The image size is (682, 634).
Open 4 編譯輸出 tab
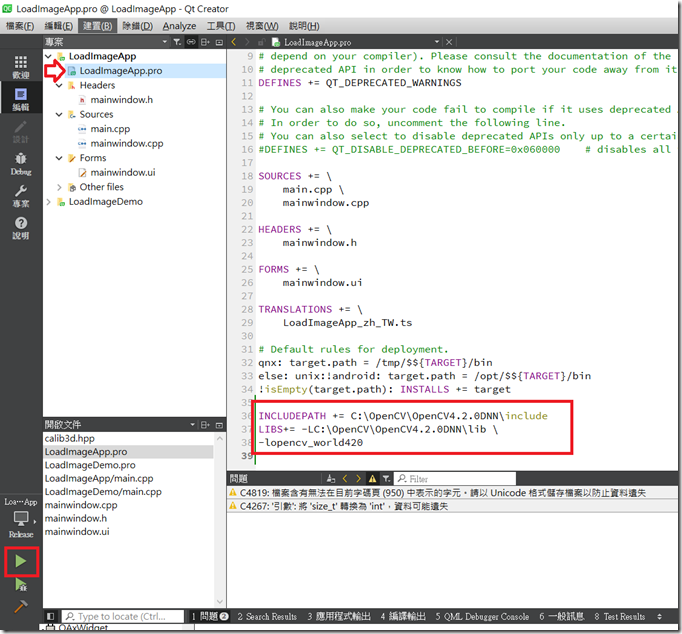[x=403, y=617]
